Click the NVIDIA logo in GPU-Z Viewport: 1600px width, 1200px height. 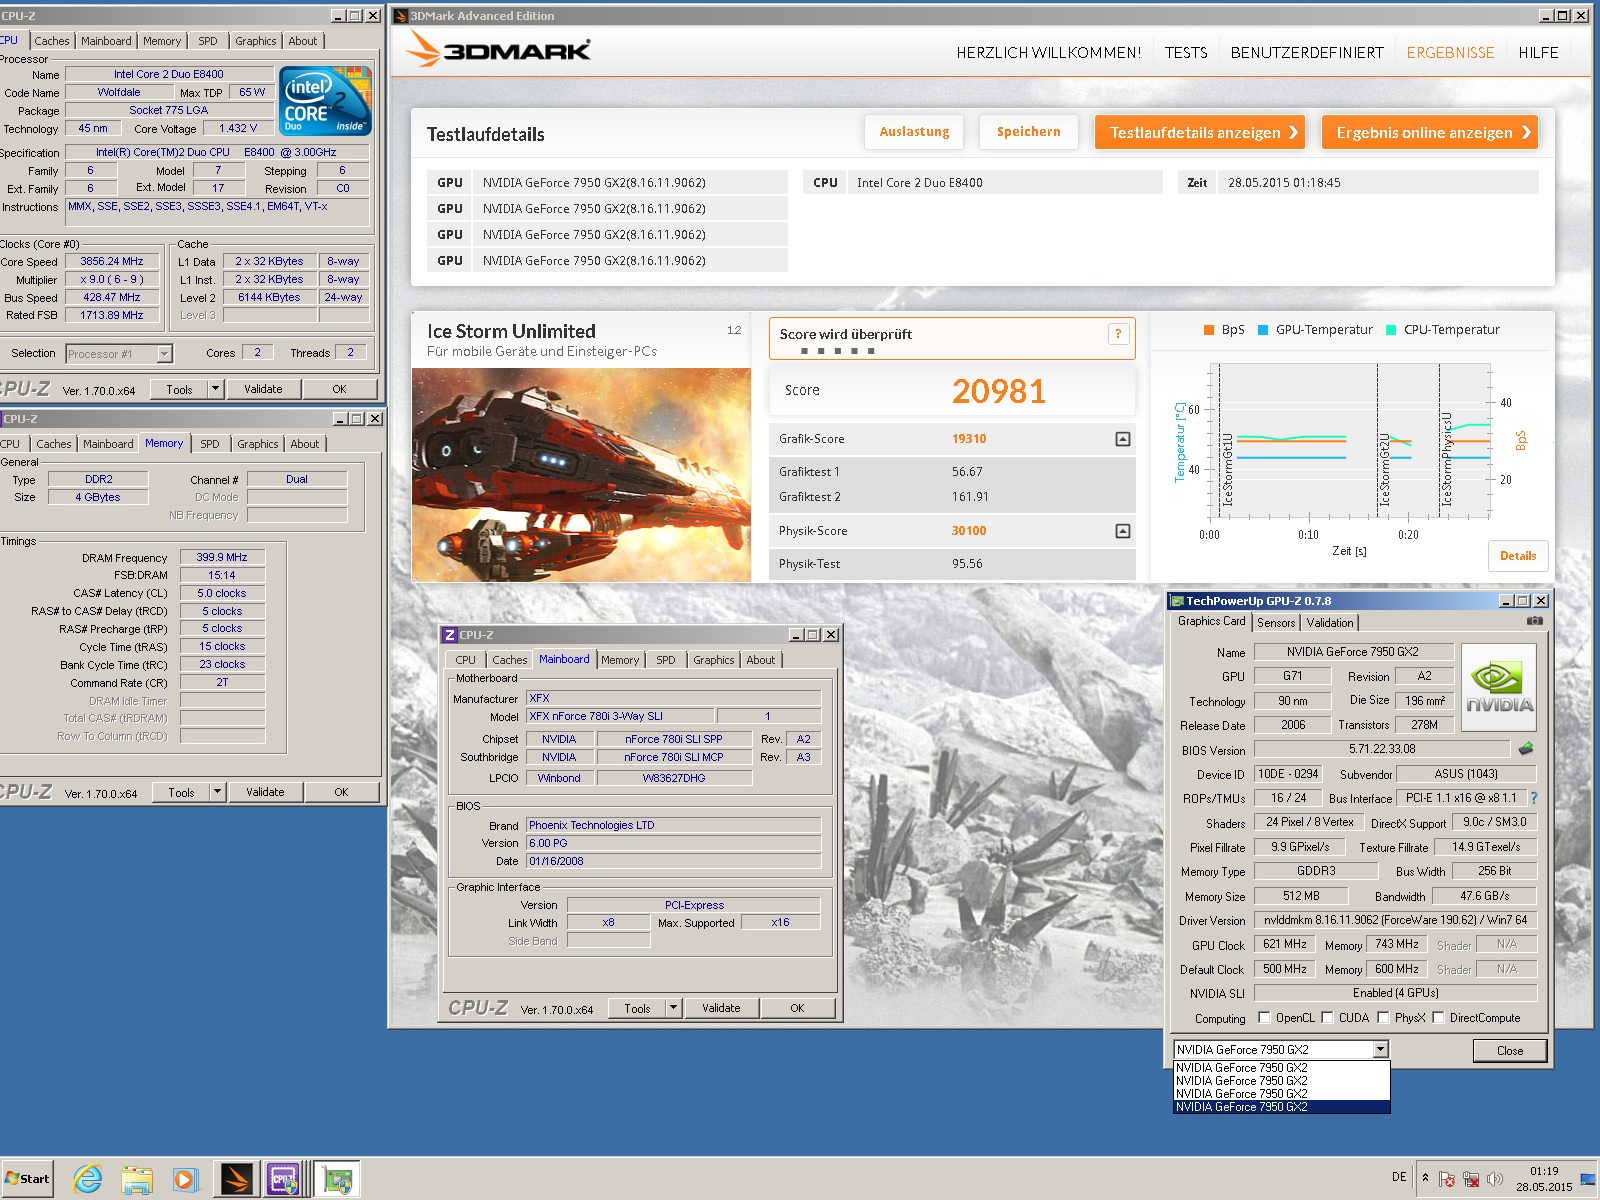pos(1499,687)
